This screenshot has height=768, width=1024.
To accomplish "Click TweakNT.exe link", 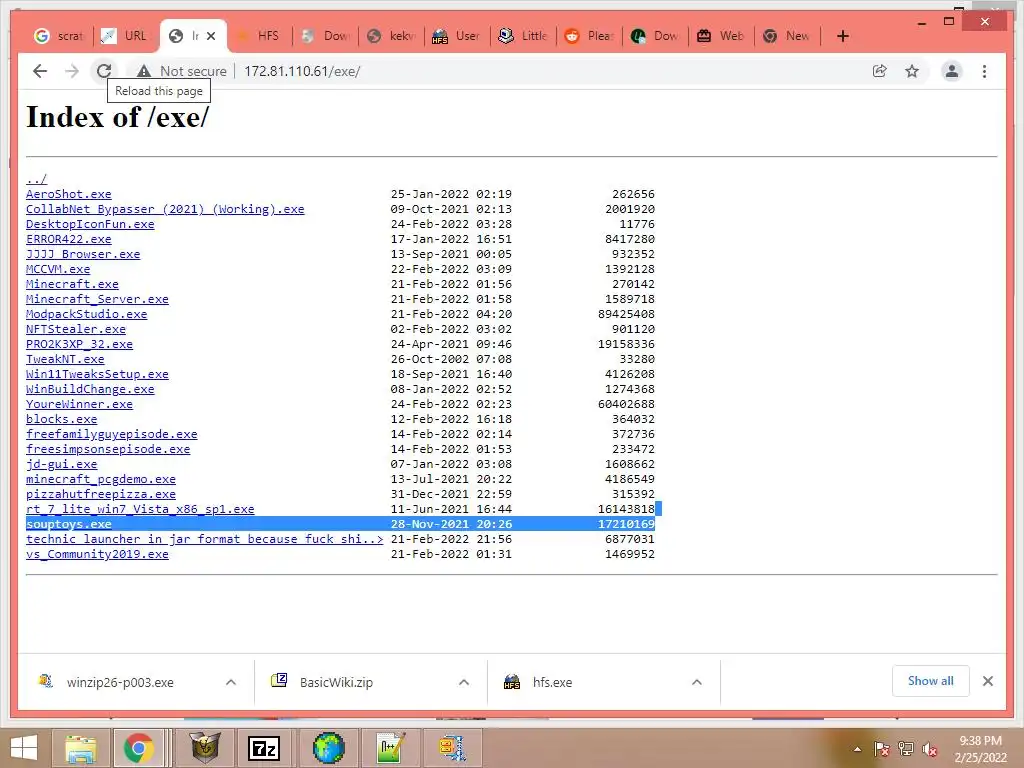I will tap(65, 359).
